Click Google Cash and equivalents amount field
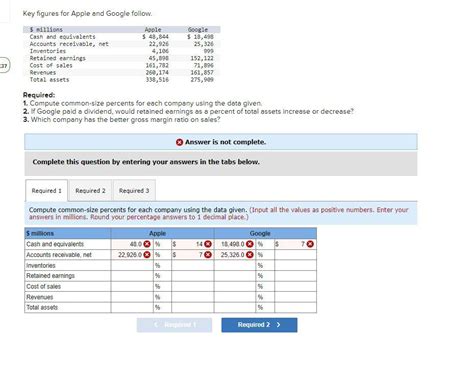The image size is (474, 385). (x=235, y=244)
